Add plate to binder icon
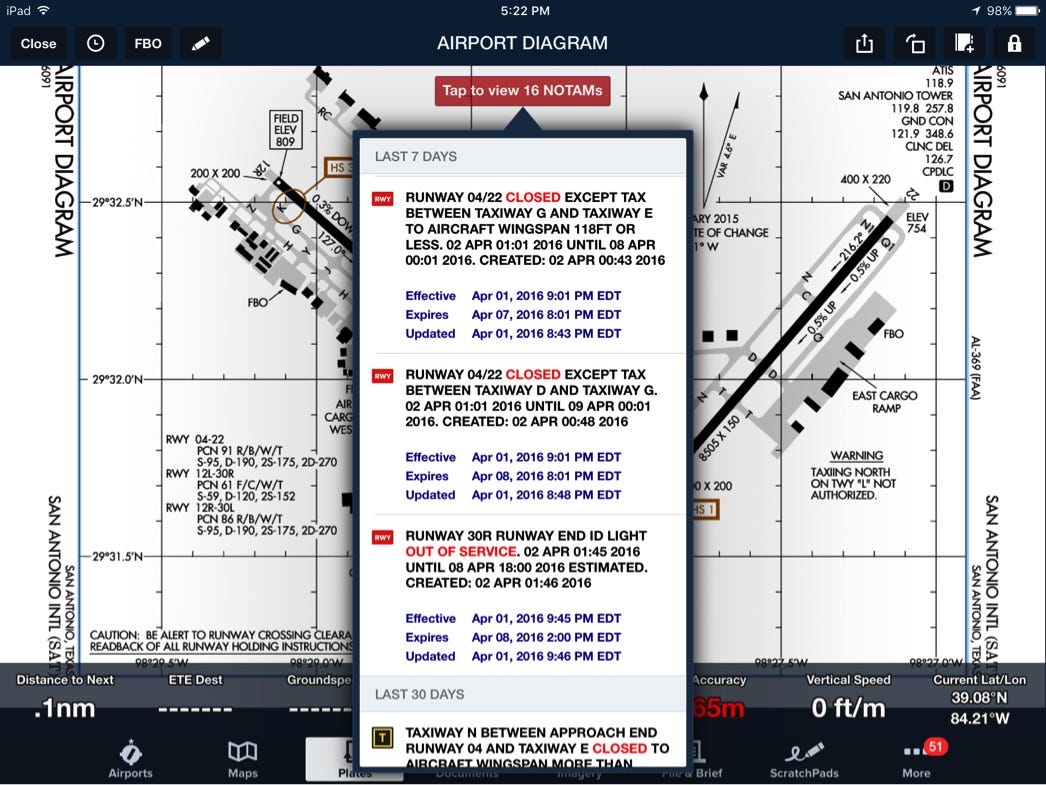 click(965, 44)
